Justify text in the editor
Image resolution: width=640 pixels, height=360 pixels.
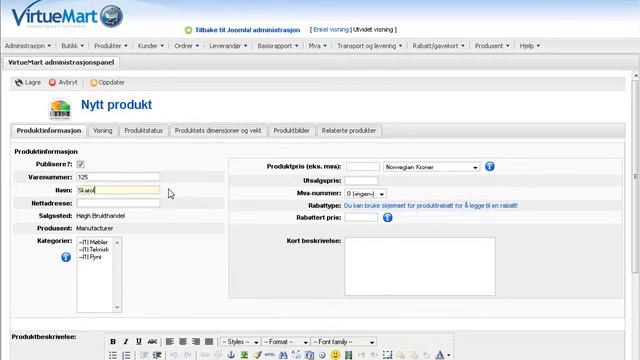pyautogui.click(x=209, y=342)
